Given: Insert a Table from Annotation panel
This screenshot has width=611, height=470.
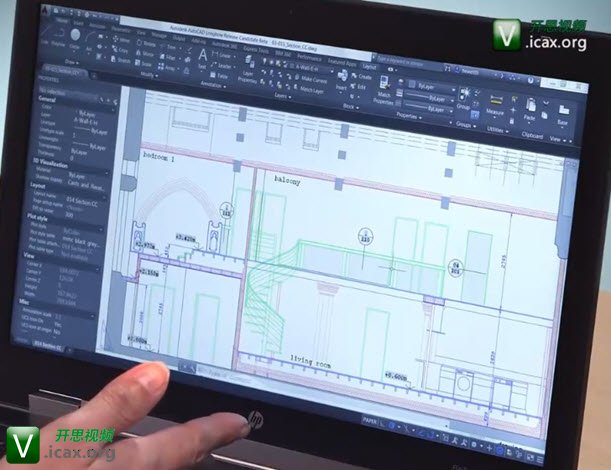Looking at the screenshot, I should pos(219,76).
